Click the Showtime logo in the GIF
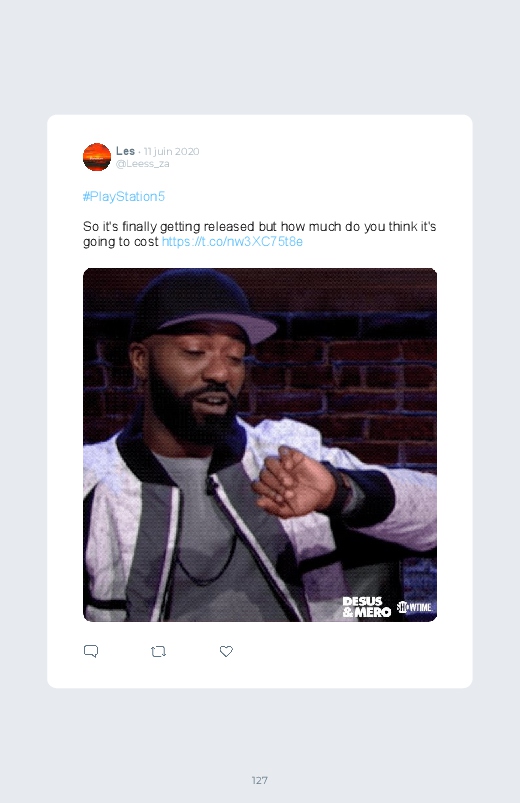 pos(414,607)
